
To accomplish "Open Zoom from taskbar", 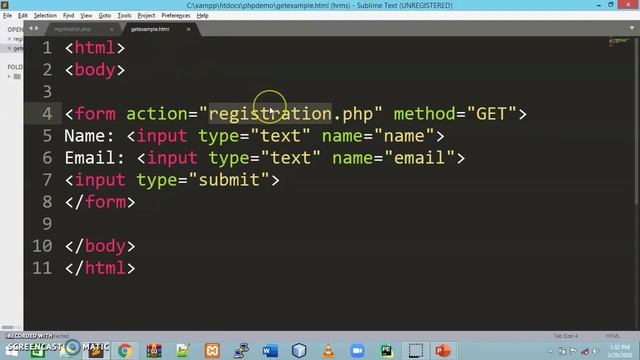I will 357,351.
